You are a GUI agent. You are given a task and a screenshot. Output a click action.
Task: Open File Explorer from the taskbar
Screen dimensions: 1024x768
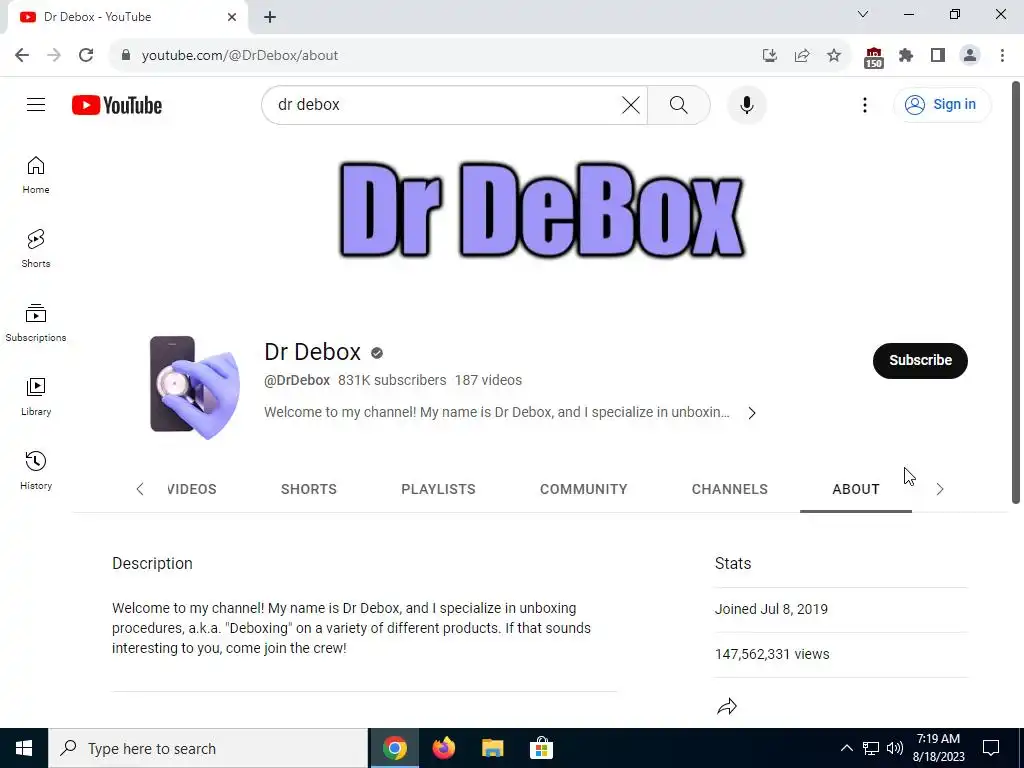(x=492, y=748)
